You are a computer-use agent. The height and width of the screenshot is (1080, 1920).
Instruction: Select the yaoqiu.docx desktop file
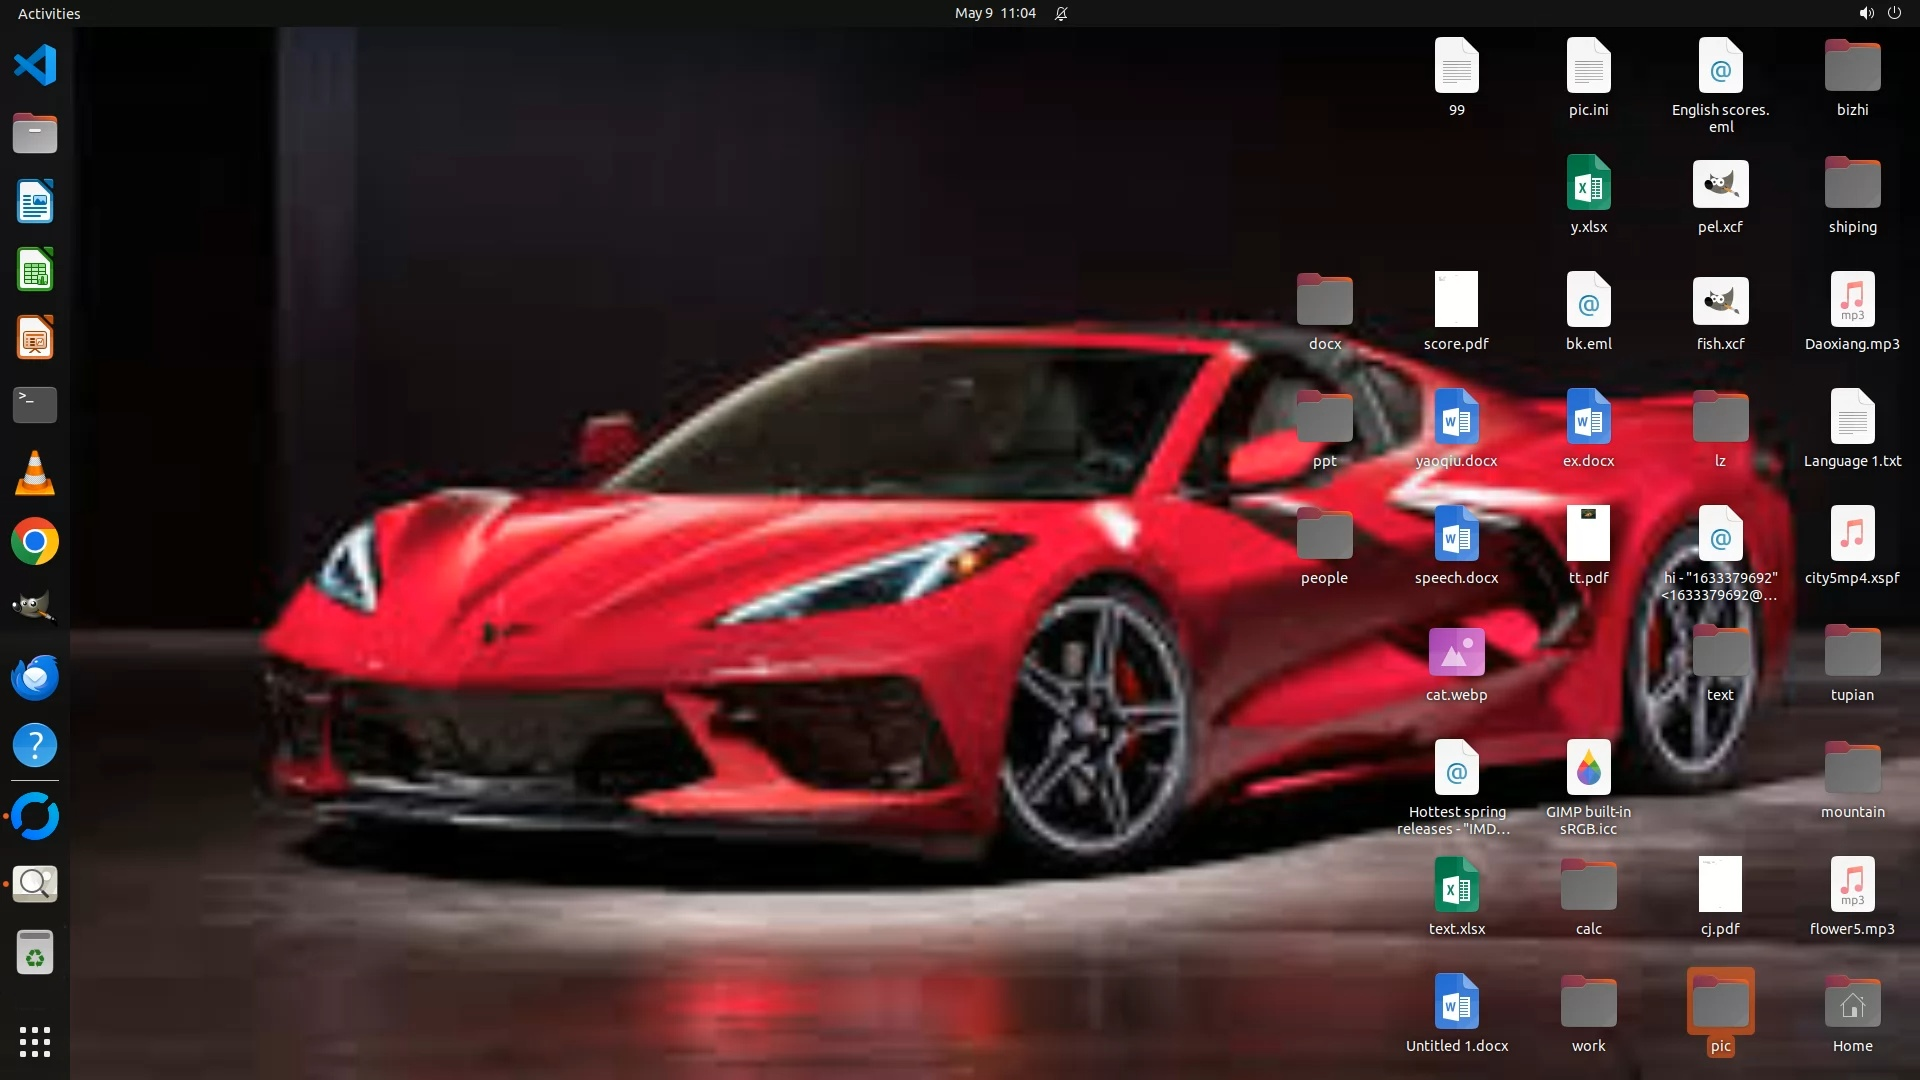(x=1456, y=418)
